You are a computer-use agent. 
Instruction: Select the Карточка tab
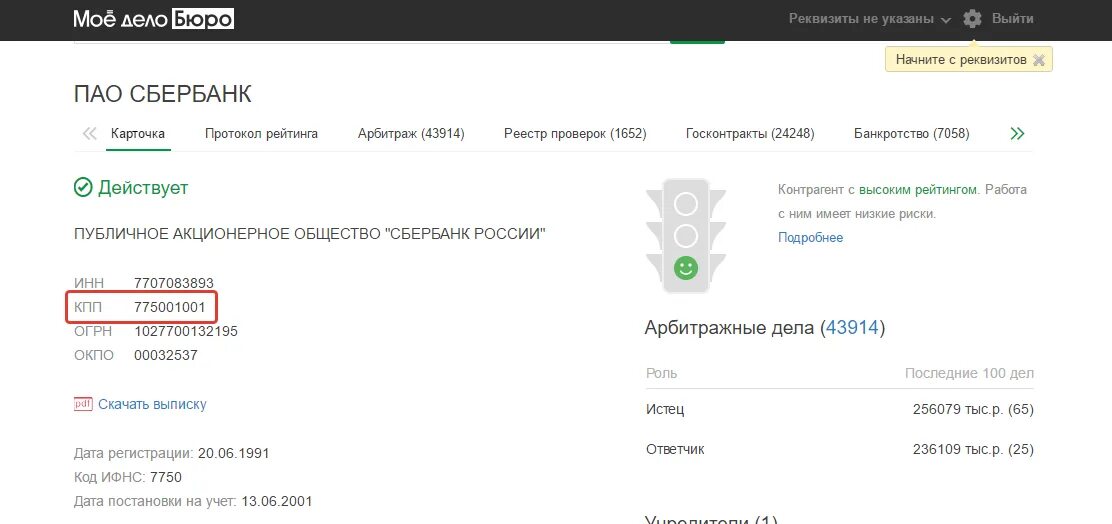click(x=138, y=133)
